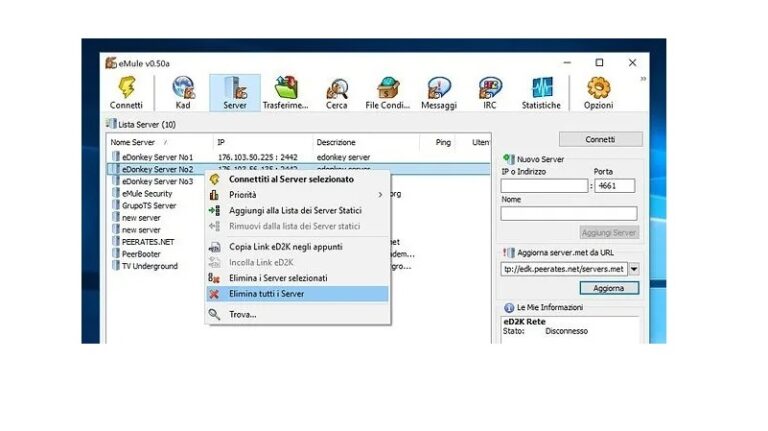This screenshot has width=768, height=431.
Task: Focus the Porta field showing 4661
Action: 614,186
